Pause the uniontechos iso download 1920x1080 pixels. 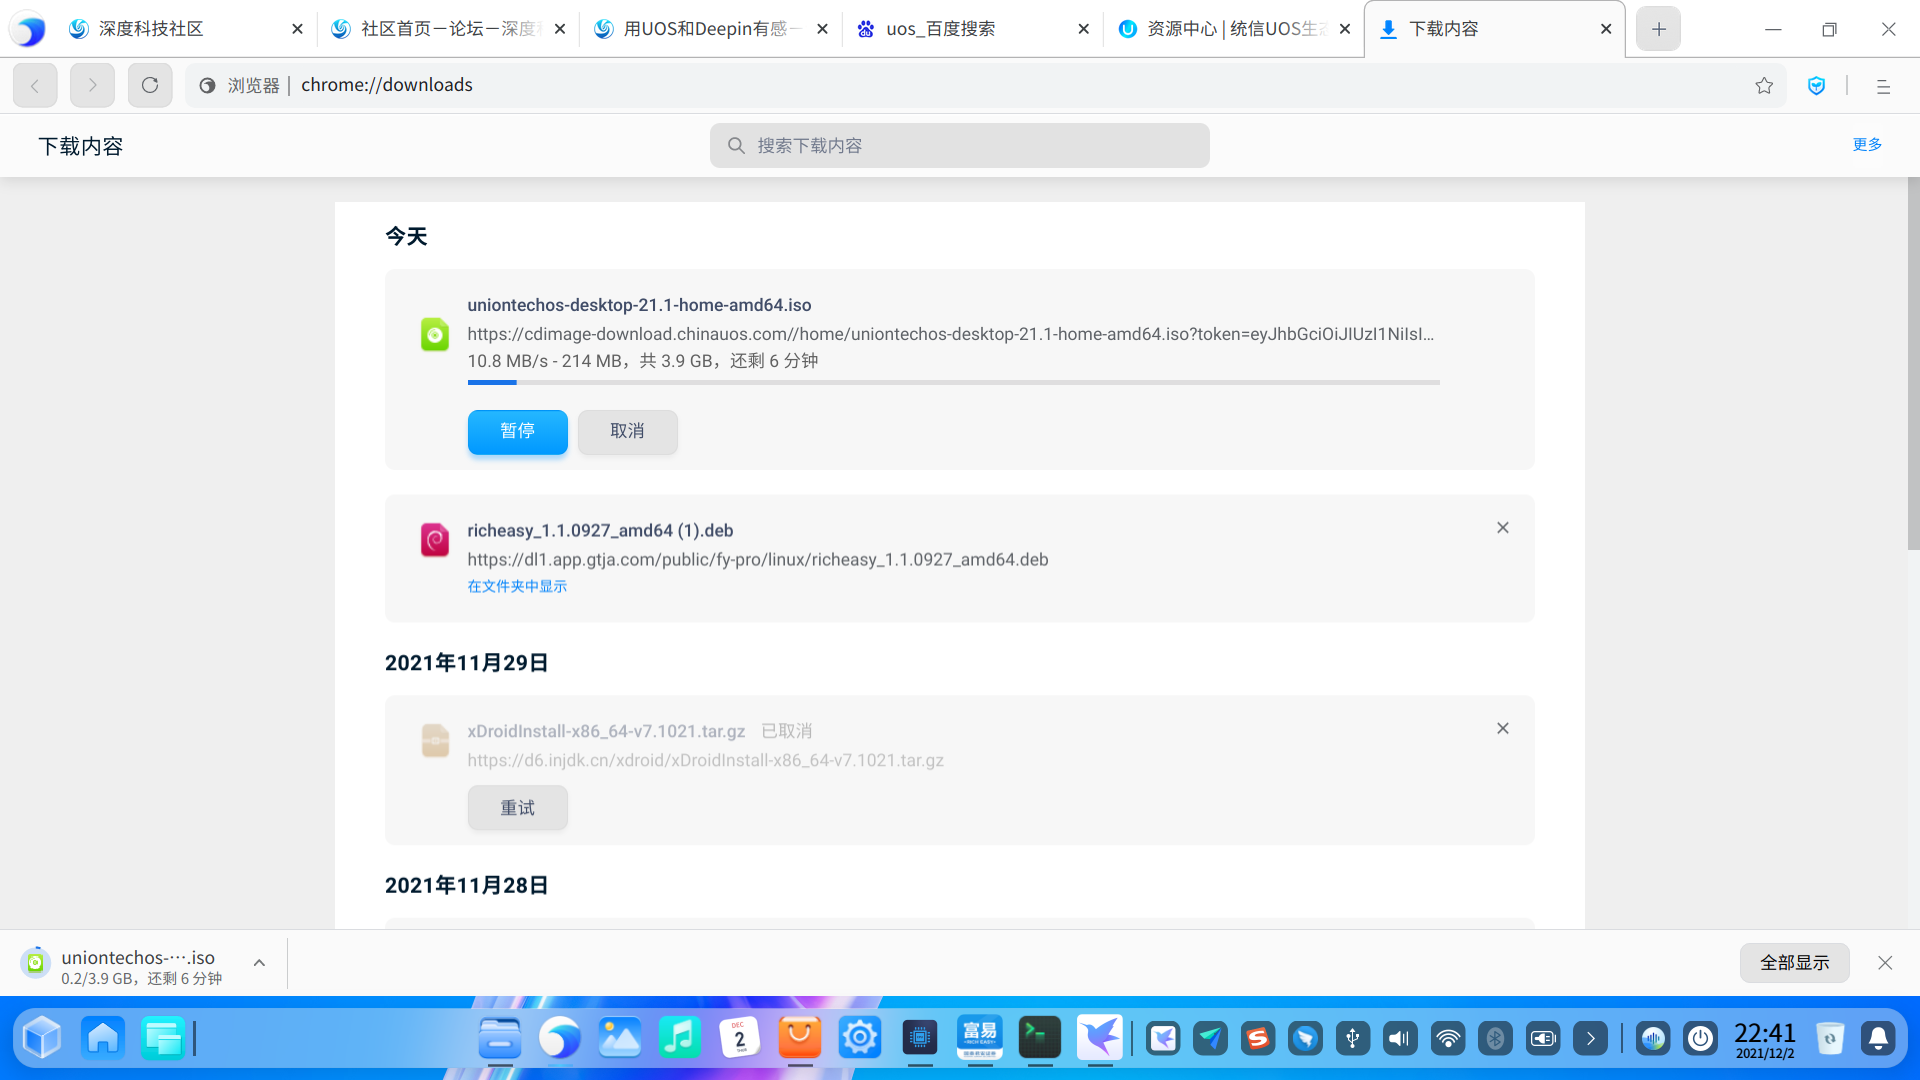pos(517,432)
